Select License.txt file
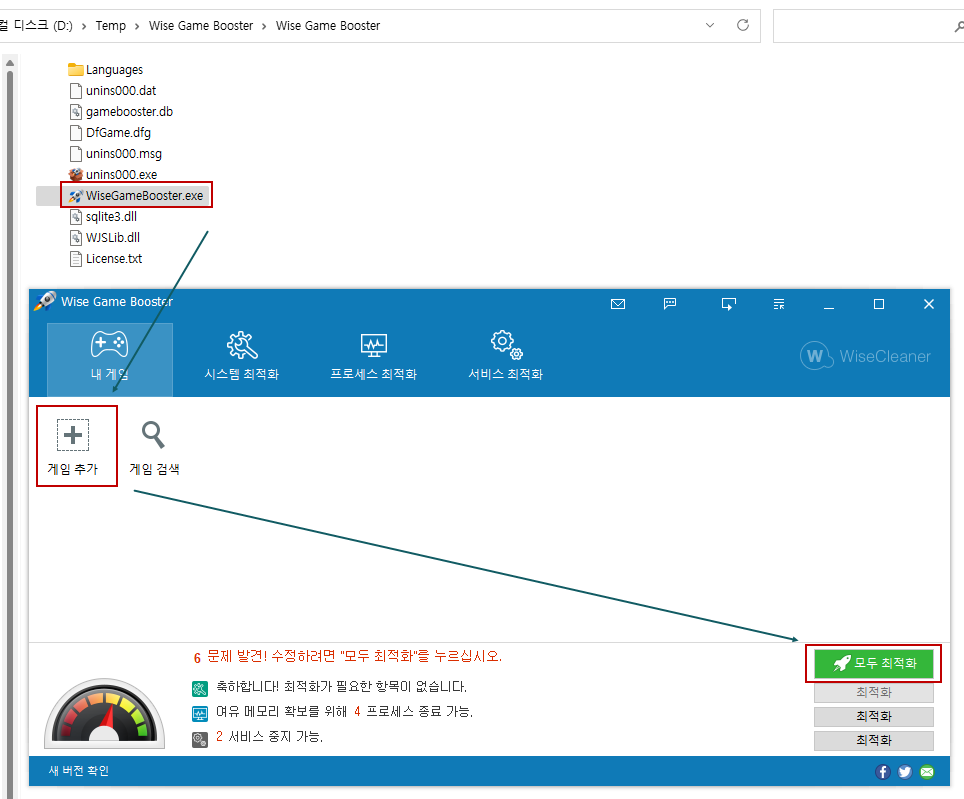Image resolution: width=964 pixels, height=799 pixels. 106,259
